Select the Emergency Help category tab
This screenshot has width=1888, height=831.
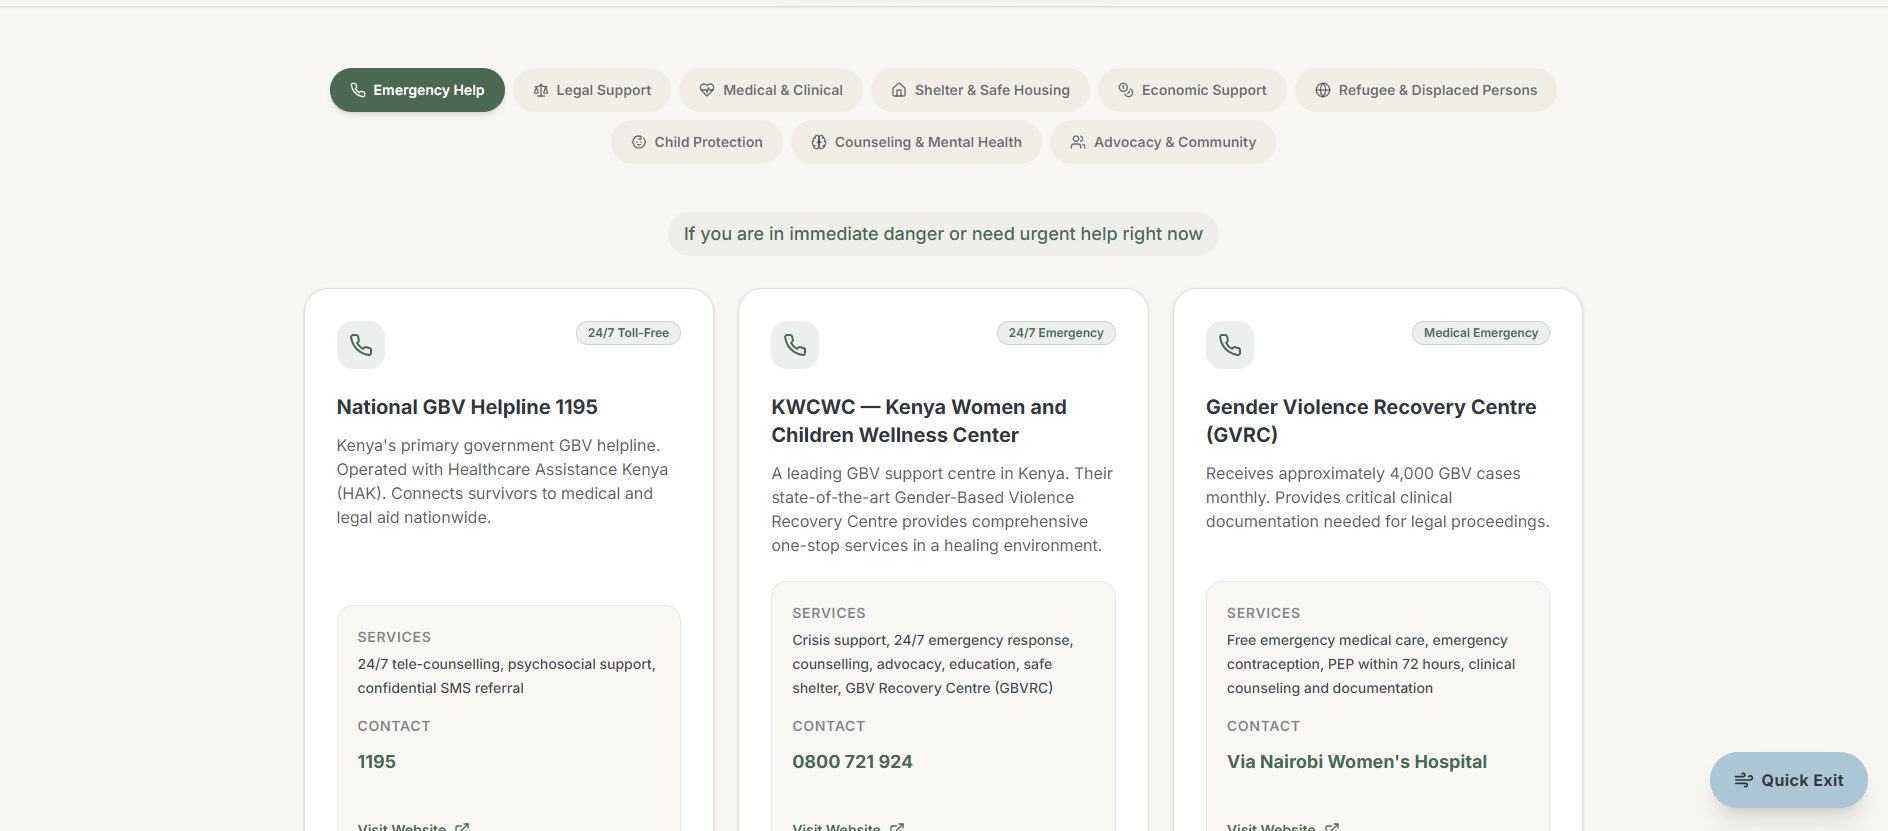(417, 90)
